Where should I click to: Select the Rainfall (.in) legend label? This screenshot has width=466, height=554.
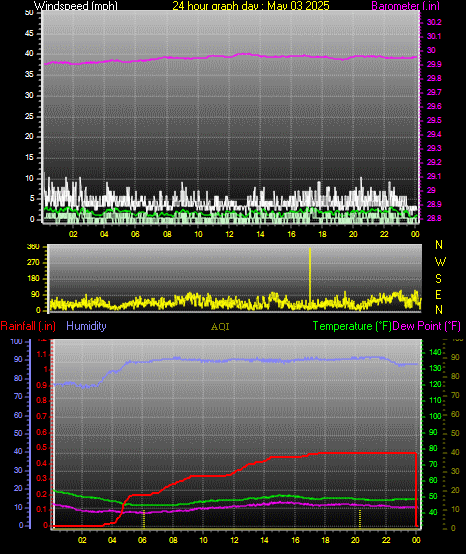pos(28,326)
